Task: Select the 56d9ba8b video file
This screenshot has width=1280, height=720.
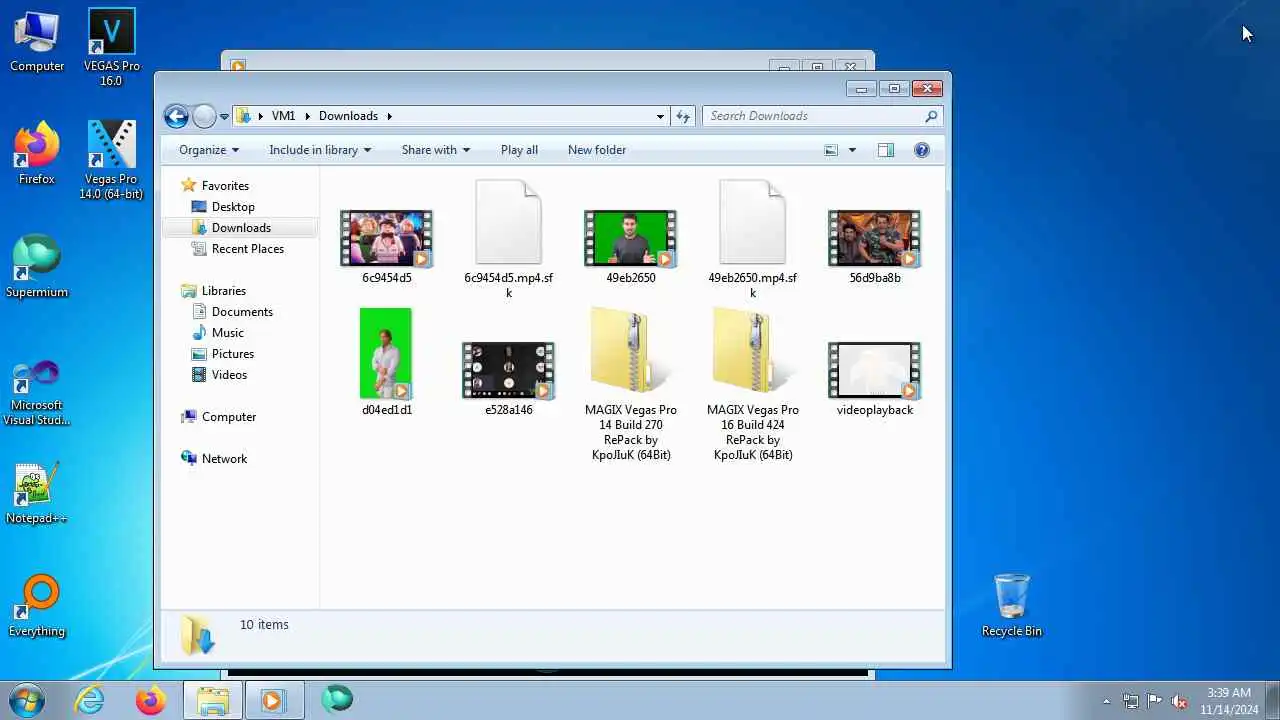Action: (x=874, y=246)
